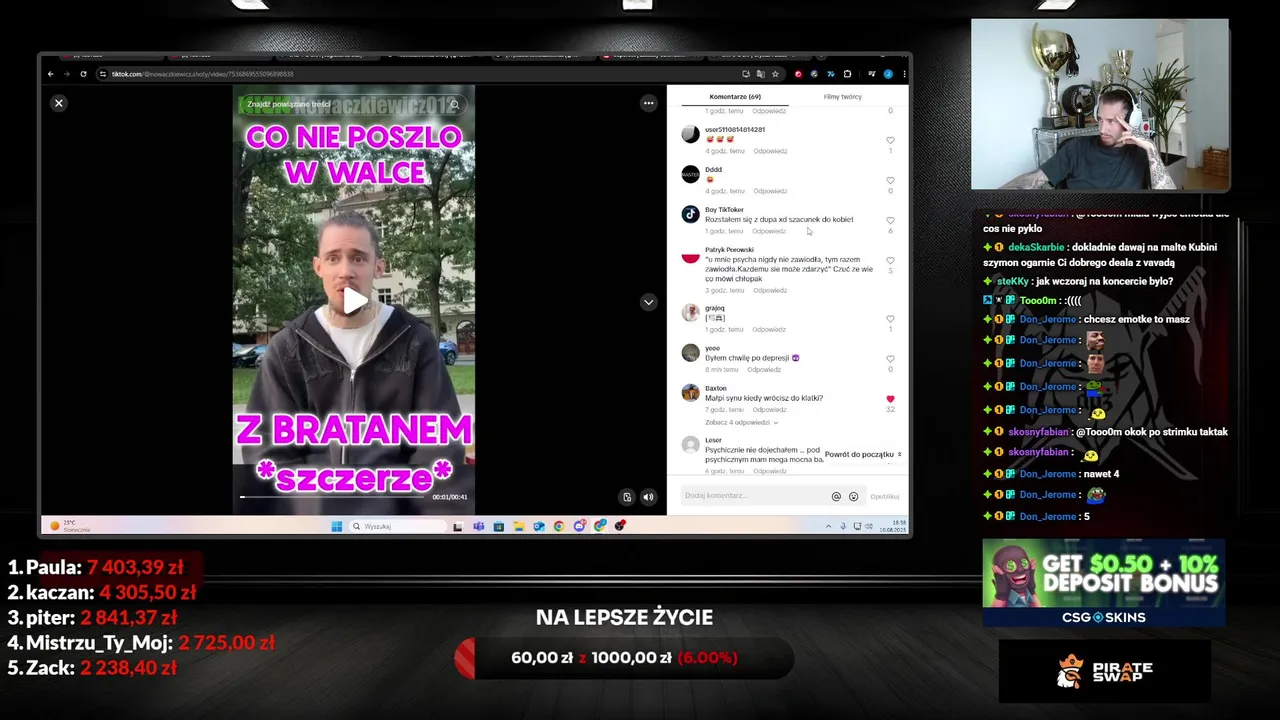Open skosnyfabian's name beside '@Tooo0m okok po strimku taktak'
This screenshot has height=720, width=1280.
tap(1038, 432)
